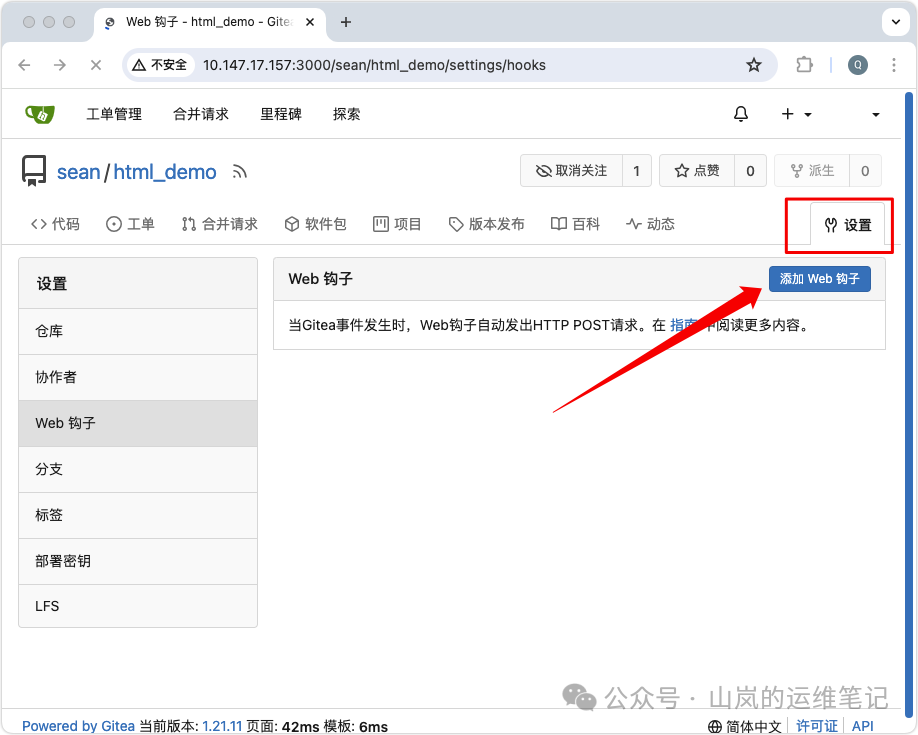Bookmark the page with the star icon
The width and height of the screenshot is (918, 735).
[x=754, y=64]
